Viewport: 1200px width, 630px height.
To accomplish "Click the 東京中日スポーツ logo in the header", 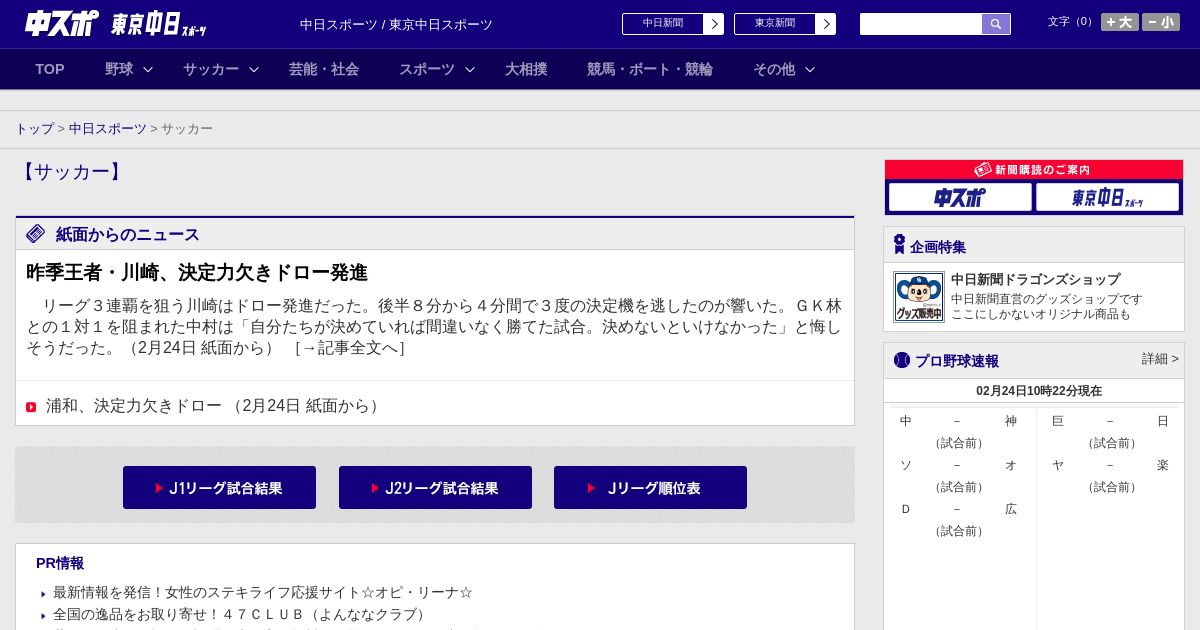I will 159,24.
